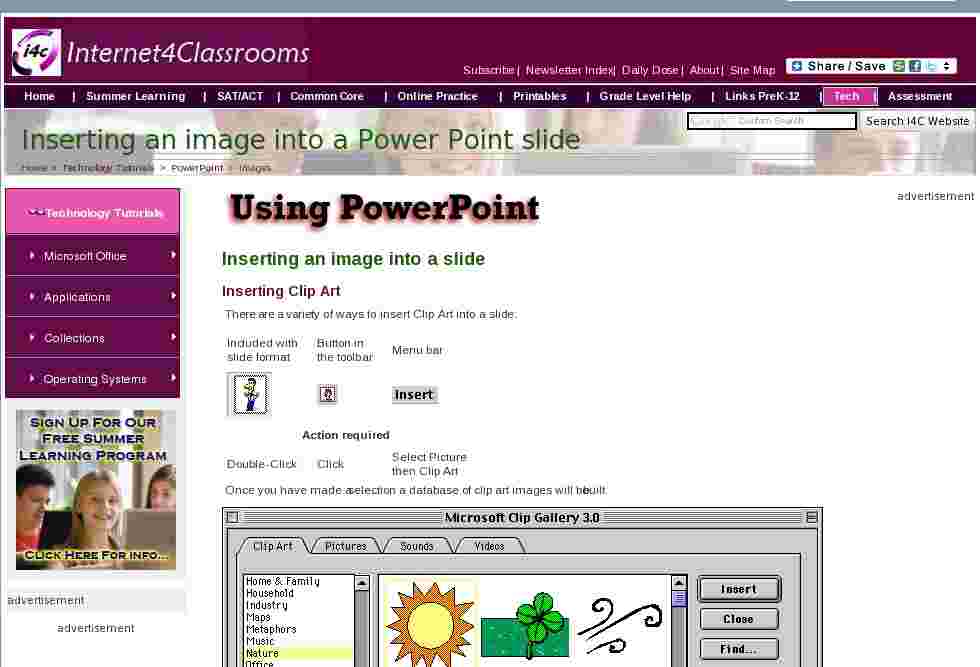Select Common Core in the navigation bar
The width and height of the screenshot is (980, 667).
[327, 96]
